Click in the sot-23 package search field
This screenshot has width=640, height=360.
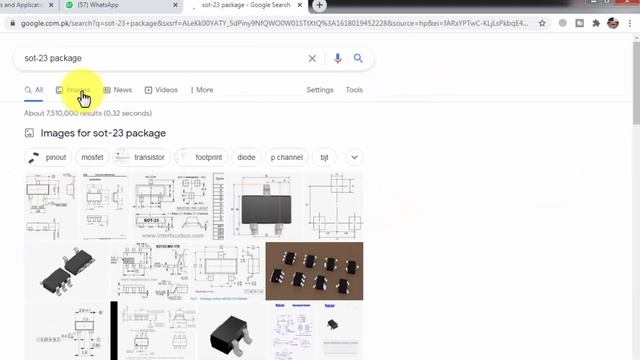tap(163, 58)
